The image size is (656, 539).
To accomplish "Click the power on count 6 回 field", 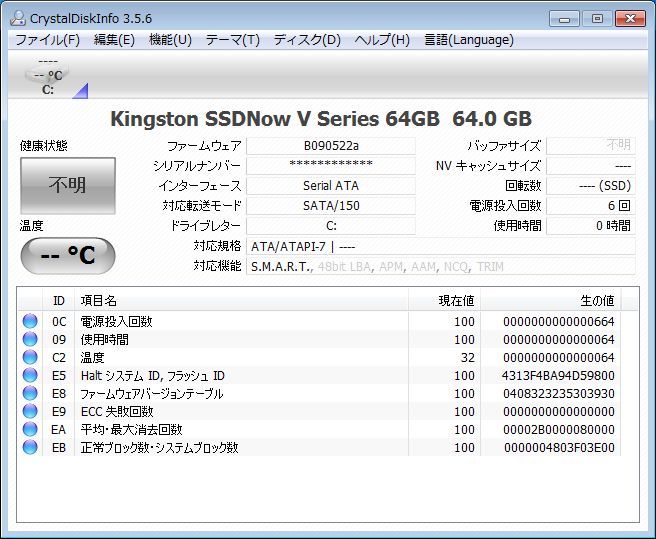I will tap(591, 206).
